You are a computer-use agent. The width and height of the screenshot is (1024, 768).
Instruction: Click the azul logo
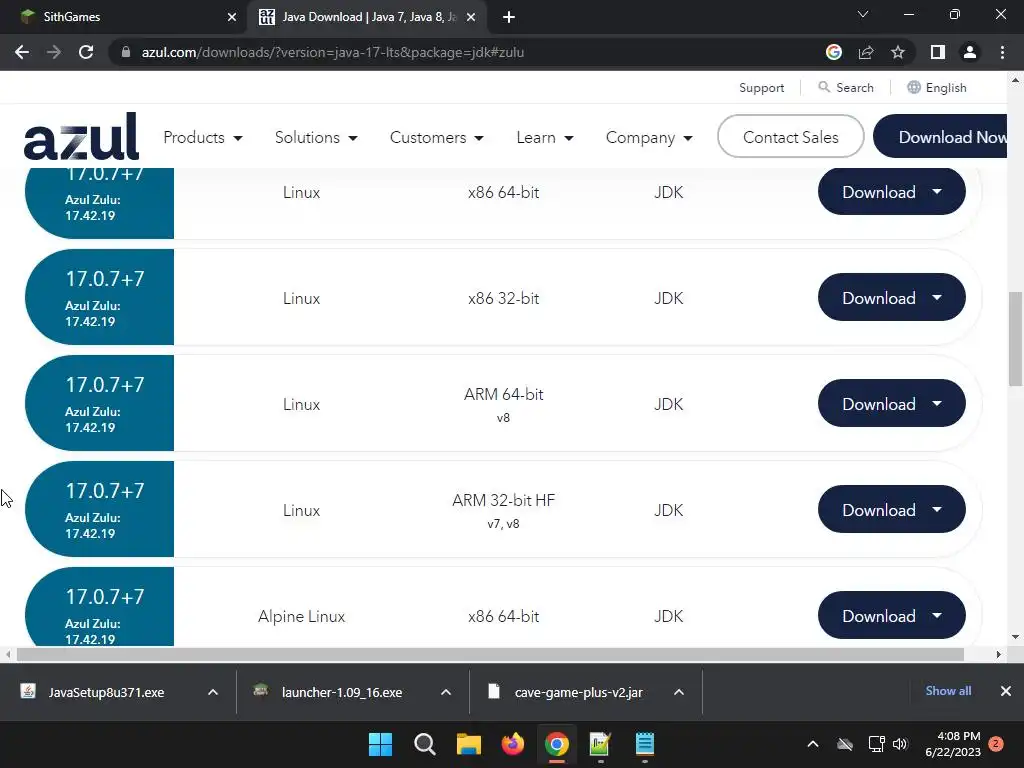[82, 136]
